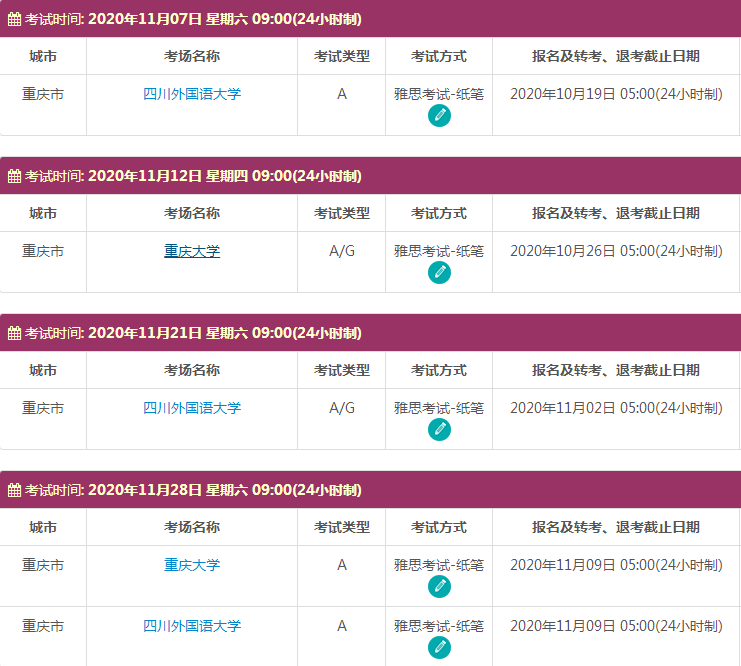This screenshot has width=741, height=666.
Task: Select 2020年11月09日 deadline in last 四川外国语大学 row
Action: [616, 626]
